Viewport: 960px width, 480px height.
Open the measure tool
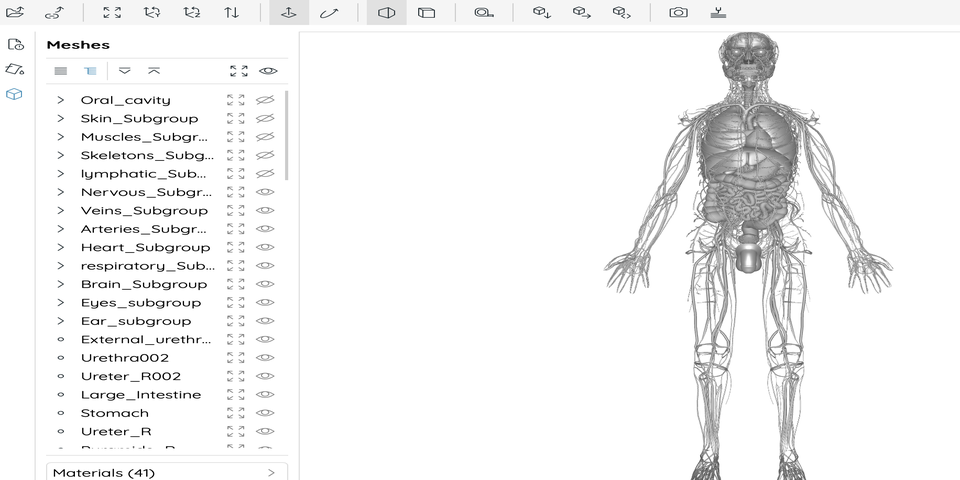pyautogui.click(x=483, y=13)
